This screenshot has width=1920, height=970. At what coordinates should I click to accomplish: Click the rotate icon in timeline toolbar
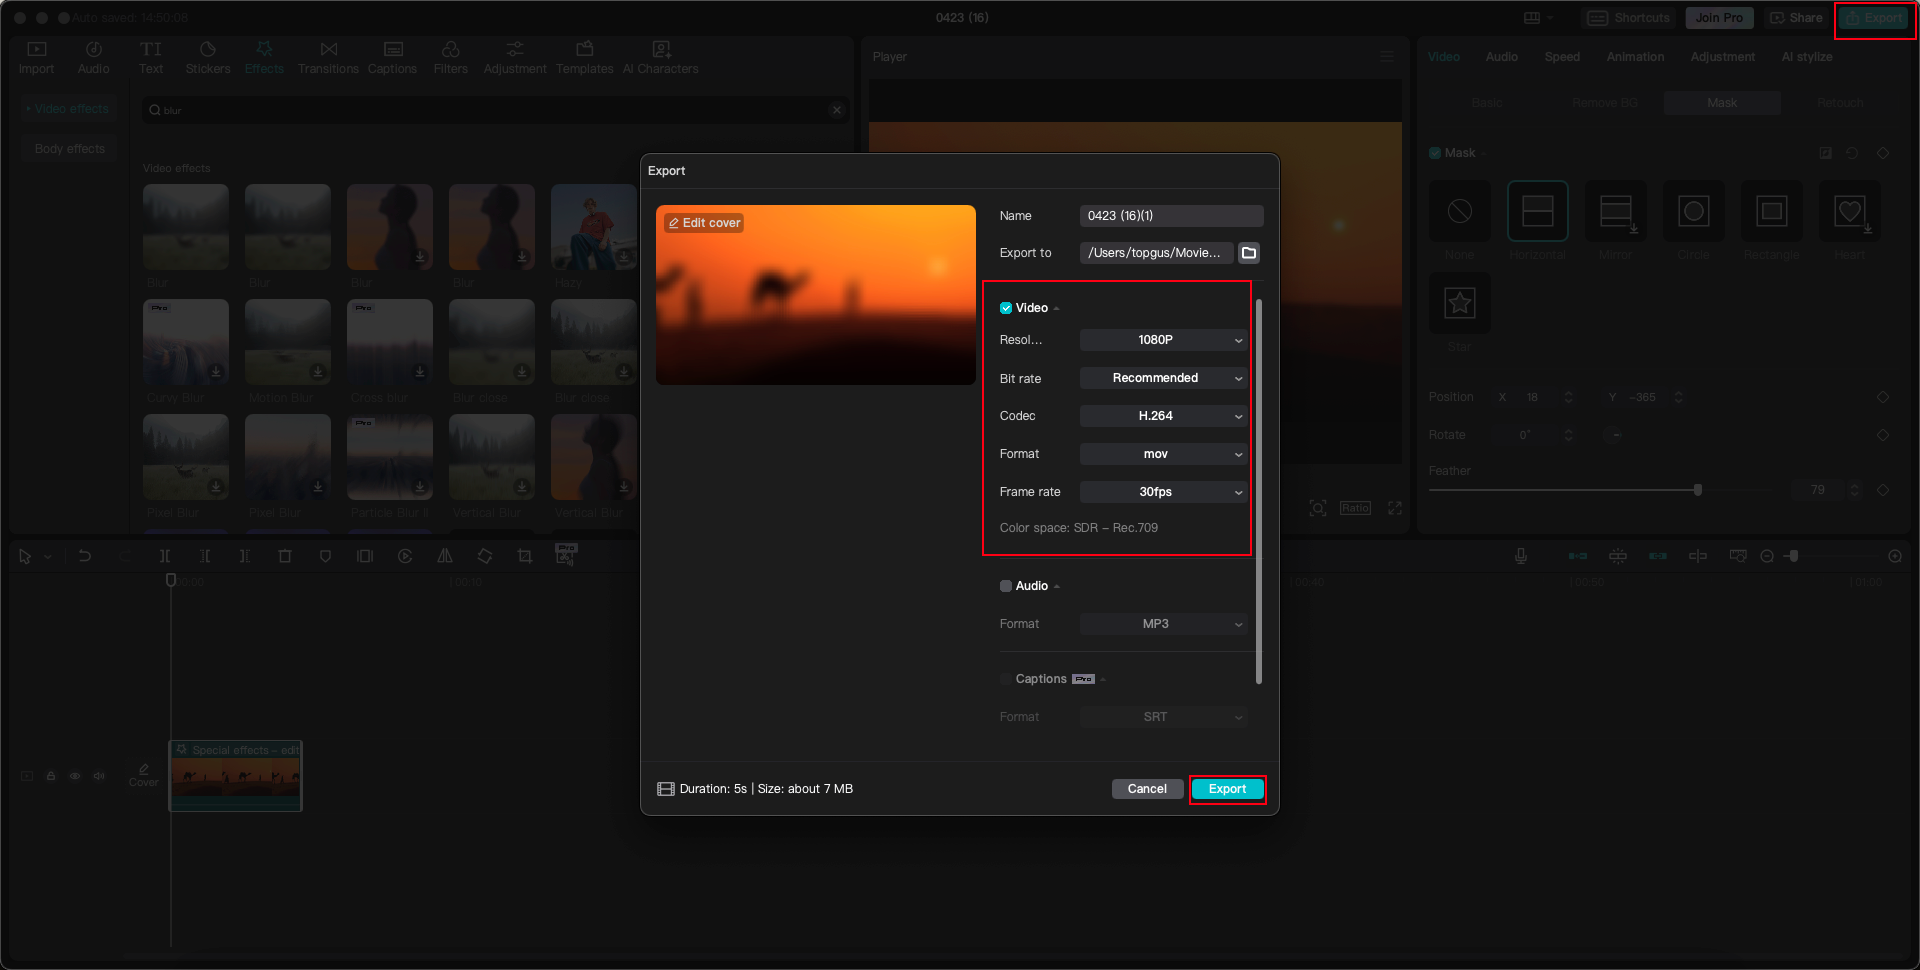(x=485, y=556)
